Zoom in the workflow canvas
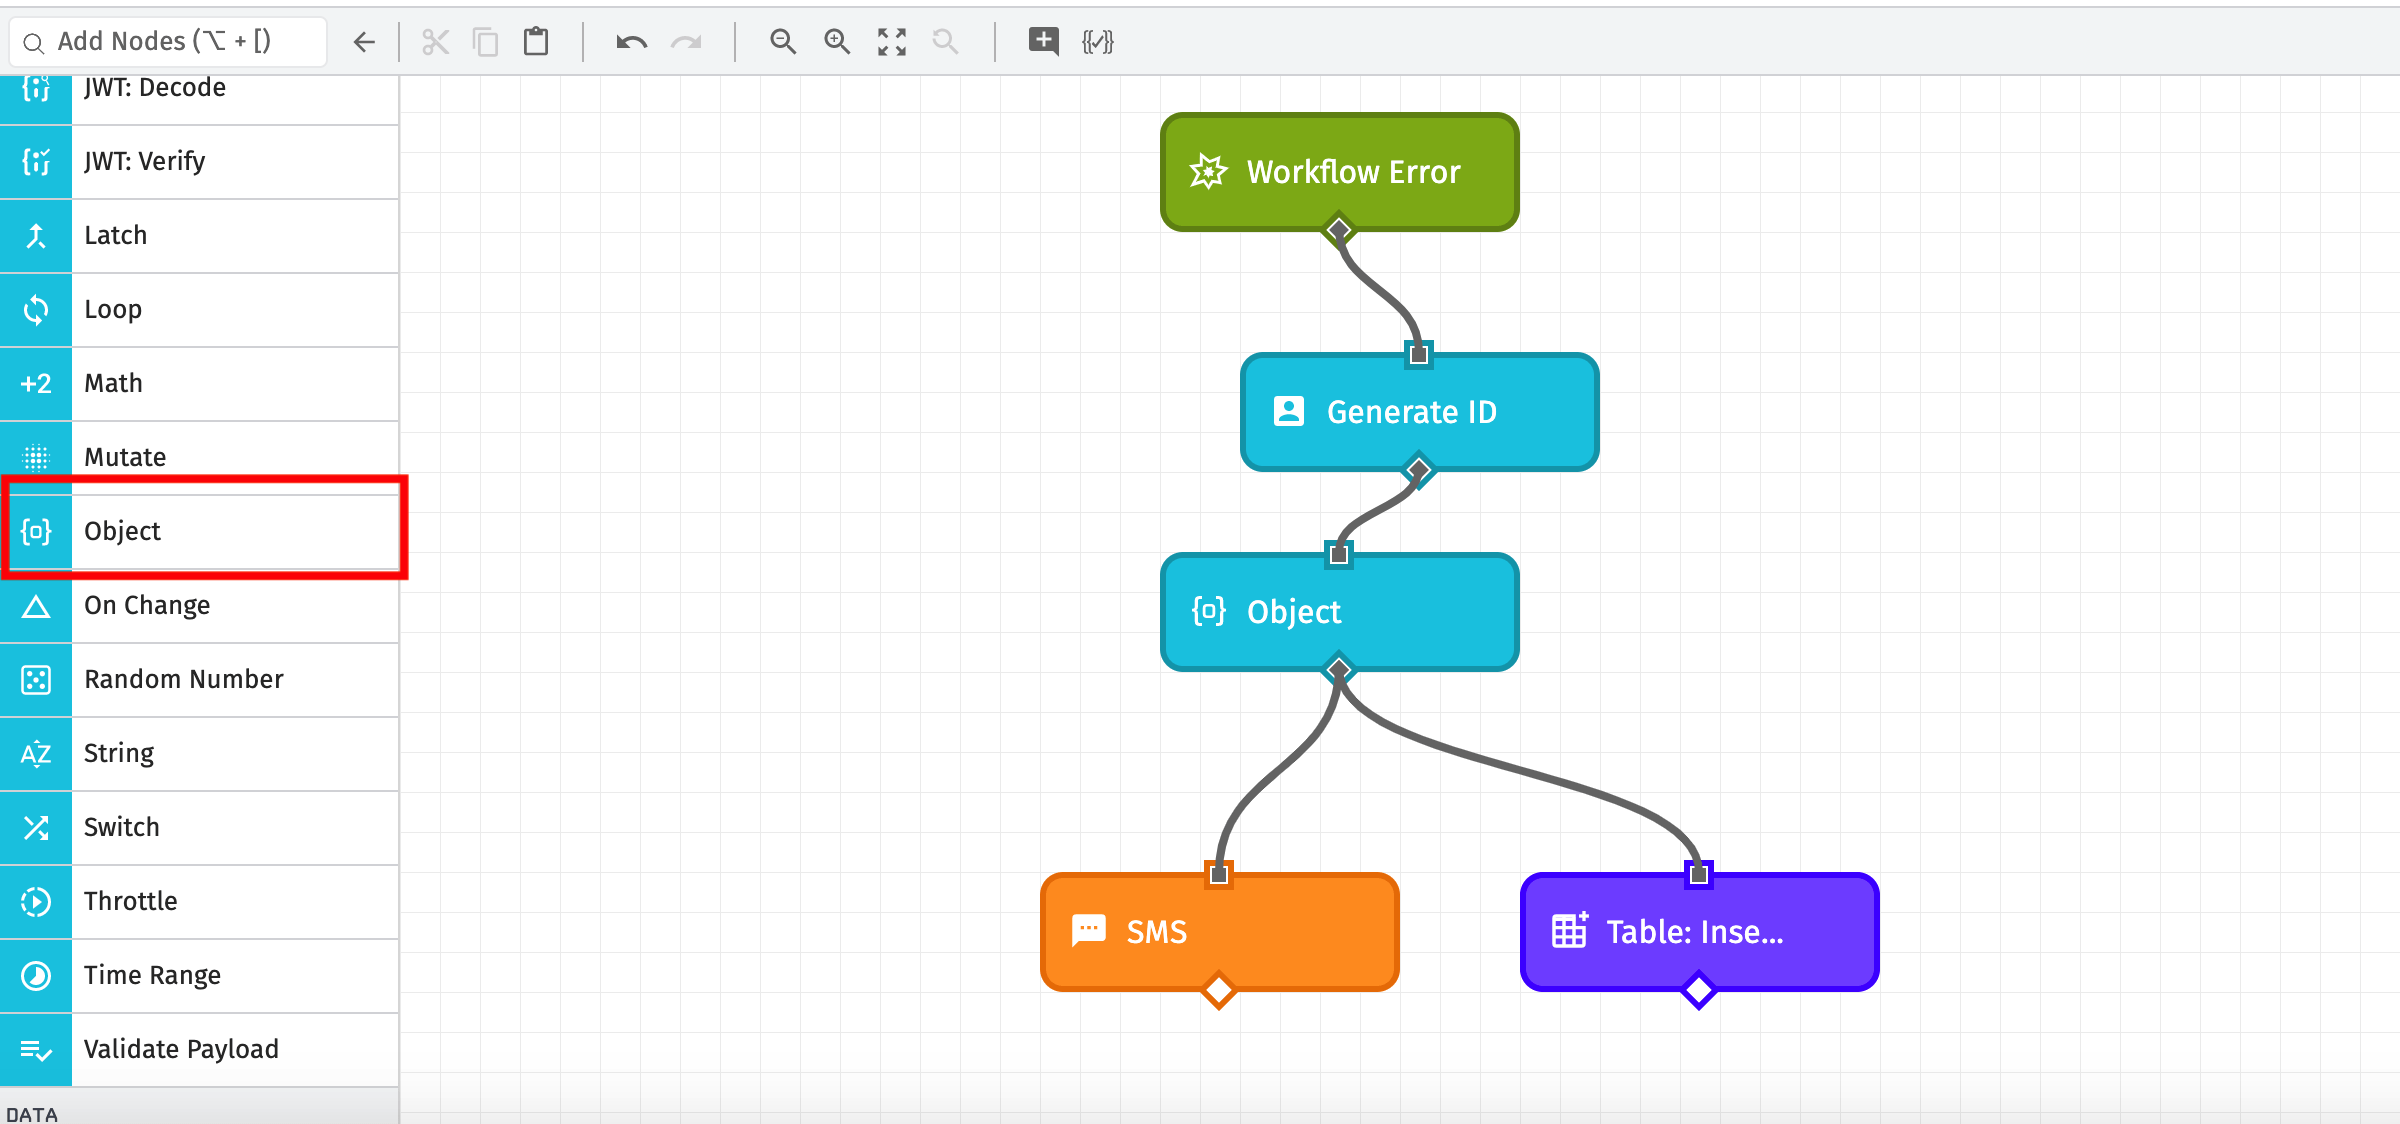This screenshot has width=2400, height=1124. pos(837,41)
